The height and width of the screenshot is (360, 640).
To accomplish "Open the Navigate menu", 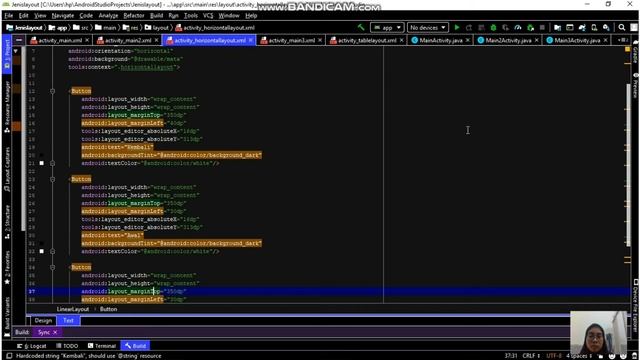I will click(x=63, y=16).
